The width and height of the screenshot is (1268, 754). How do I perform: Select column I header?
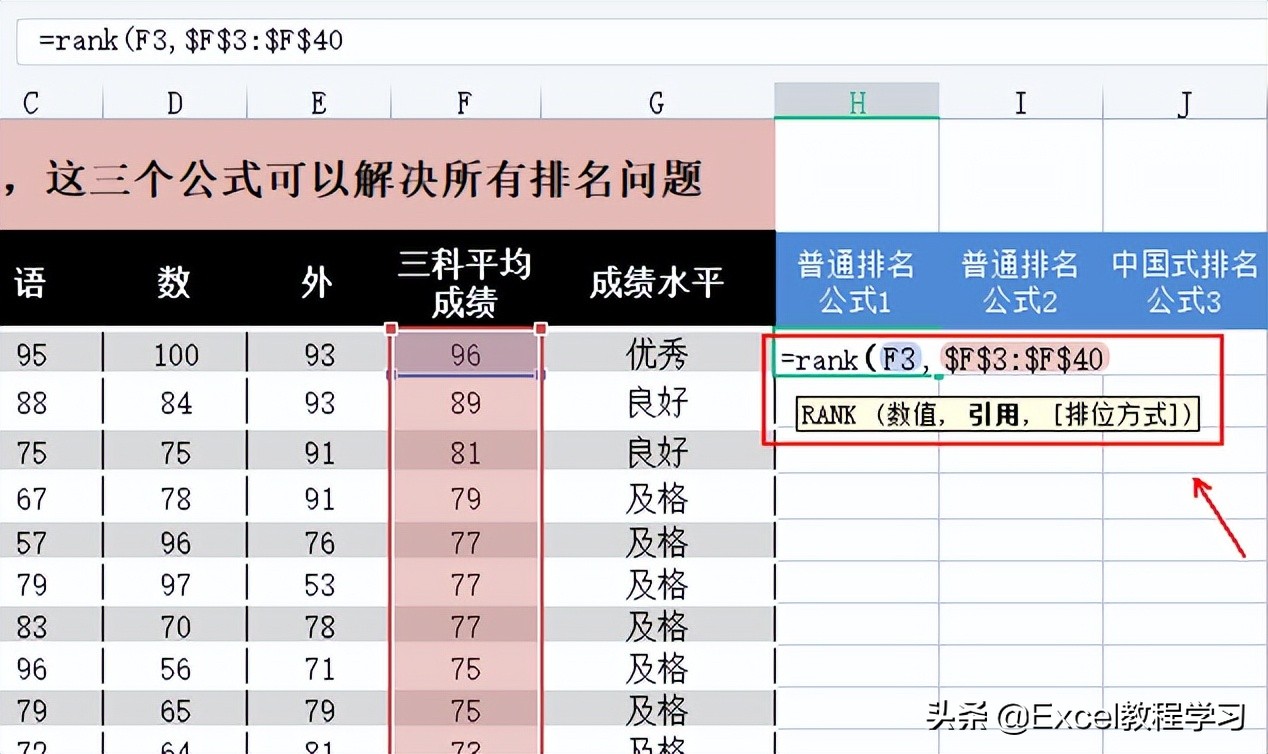click(1021, 102)
